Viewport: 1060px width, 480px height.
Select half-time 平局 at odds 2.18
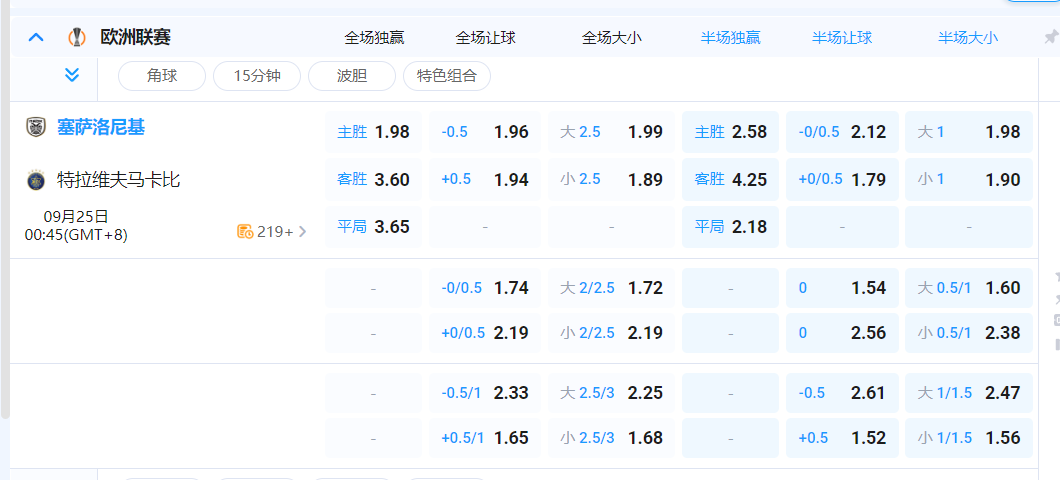pyautogui.click(x=730, y=227)
